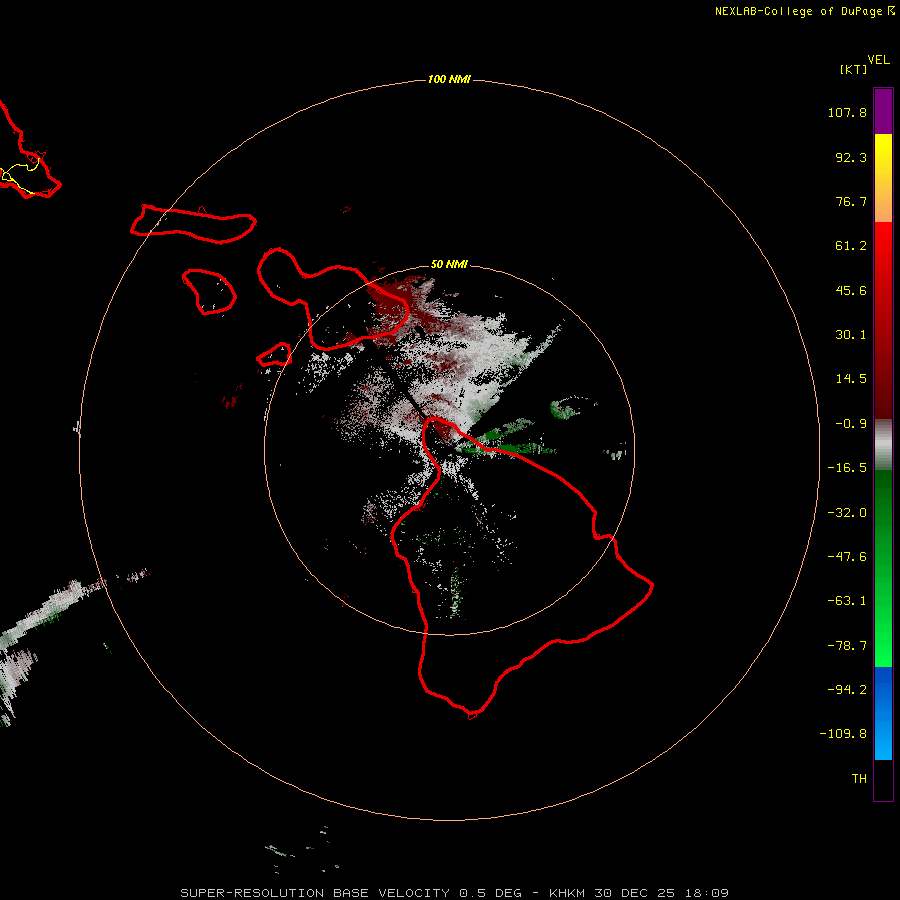This screenshot has height=900, width=900.
Task: Select the 107.8 scale value
Action: [x=847, y=112]
